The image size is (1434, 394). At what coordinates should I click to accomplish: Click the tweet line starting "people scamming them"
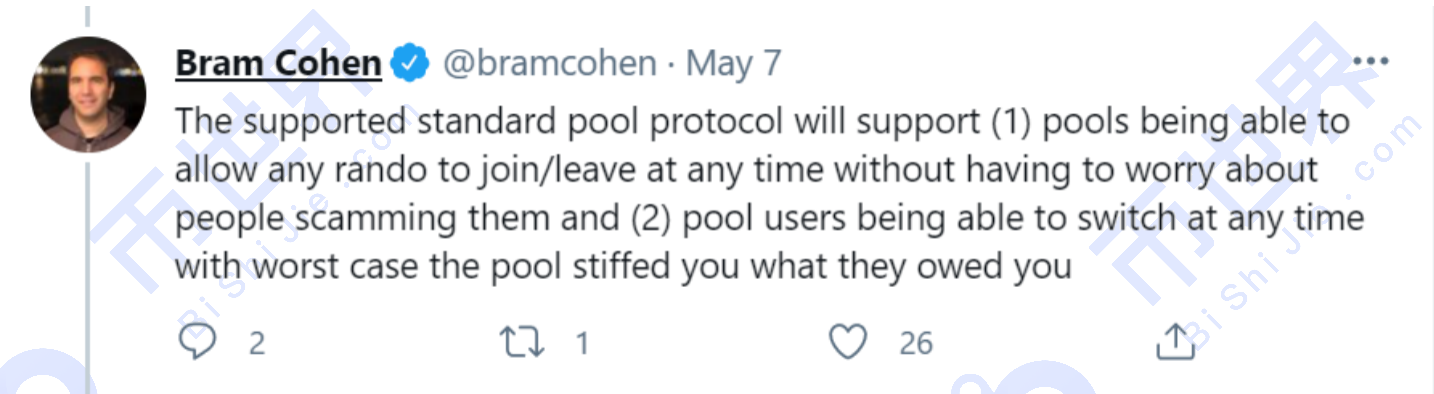[x=770, y=218]
